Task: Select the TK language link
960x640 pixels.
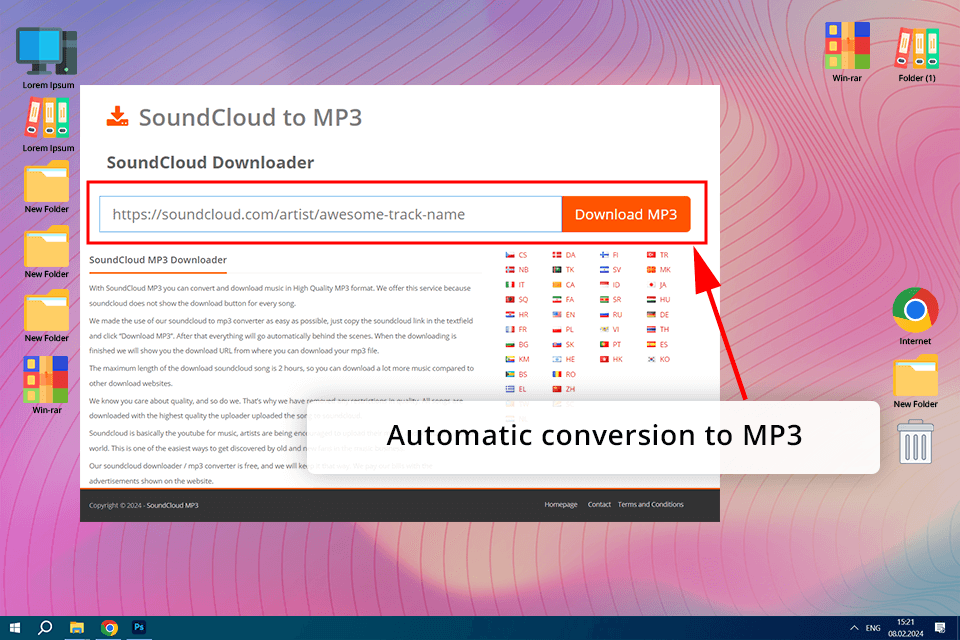Action: coord(570,270)
